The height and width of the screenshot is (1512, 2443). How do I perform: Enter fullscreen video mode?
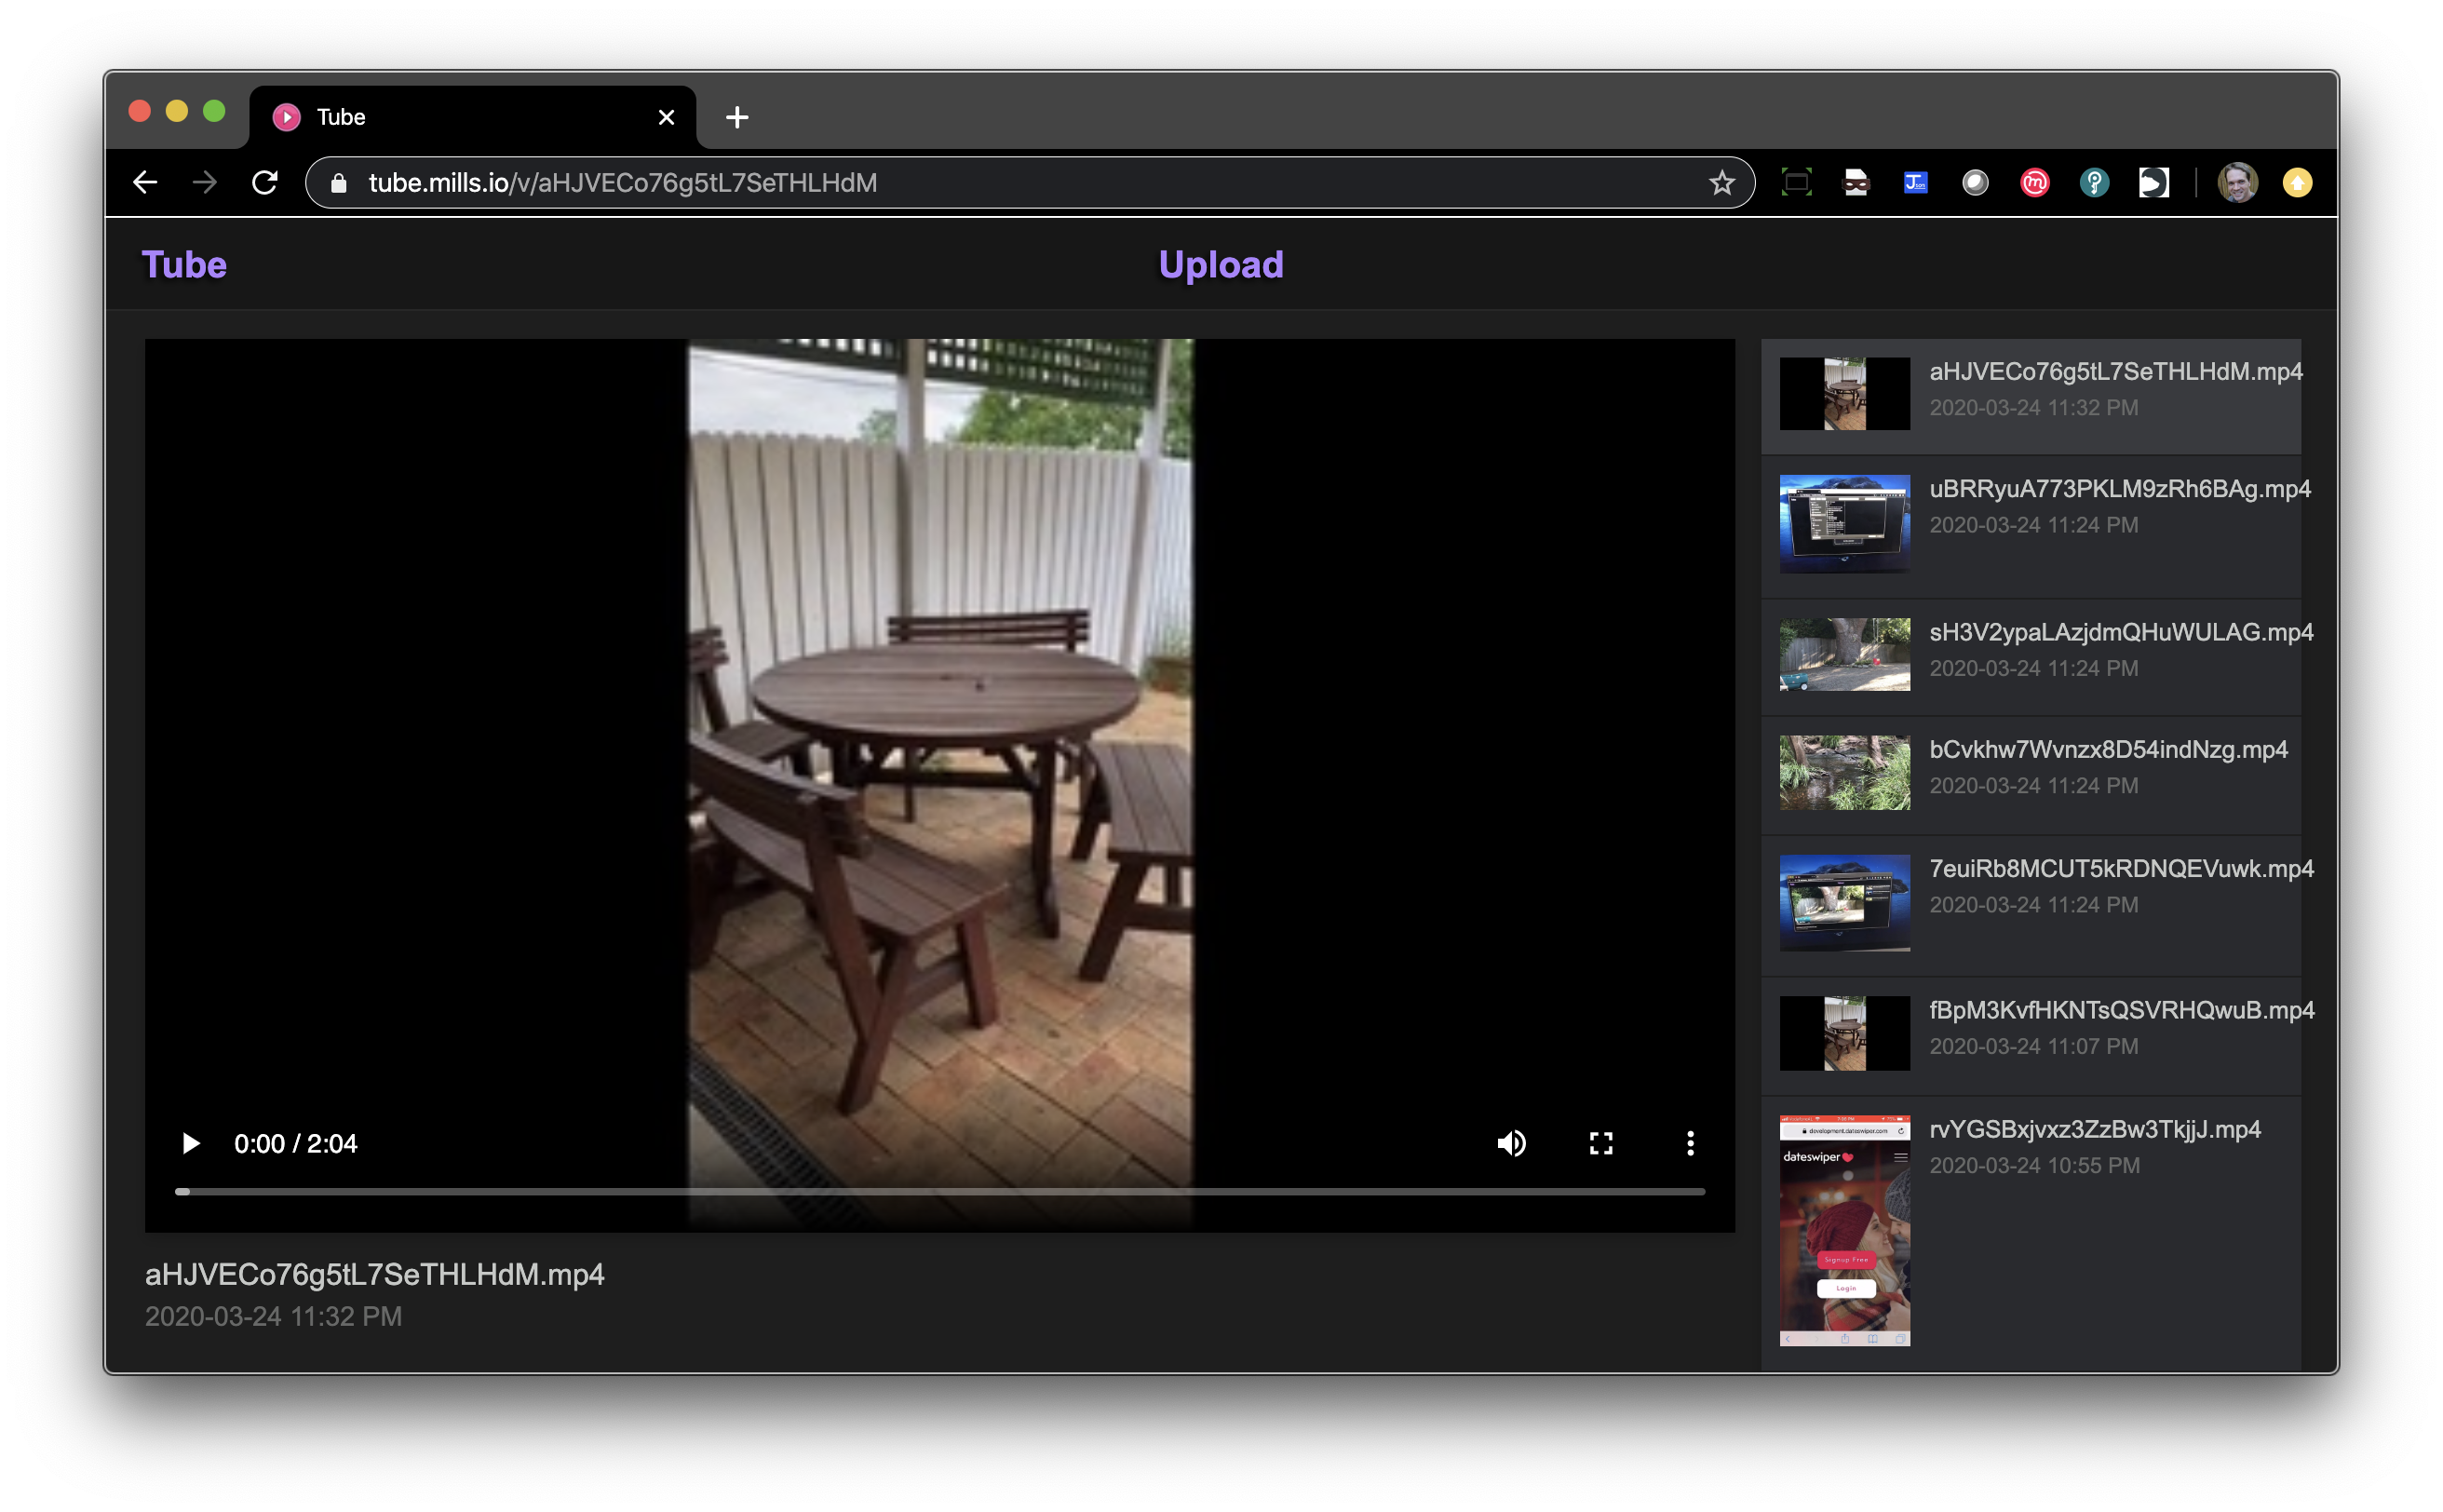pyautogui.click(x=1601, y=1143)
